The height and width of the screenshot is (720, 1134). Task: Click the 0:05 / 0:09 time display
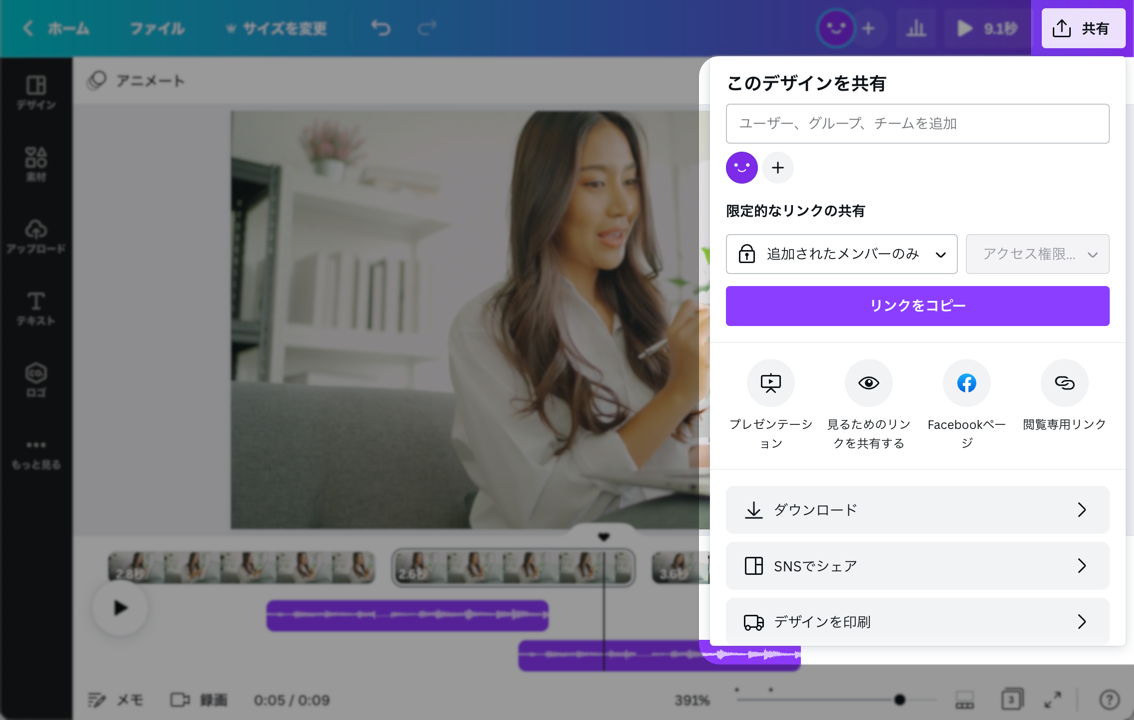coord(291,700)
